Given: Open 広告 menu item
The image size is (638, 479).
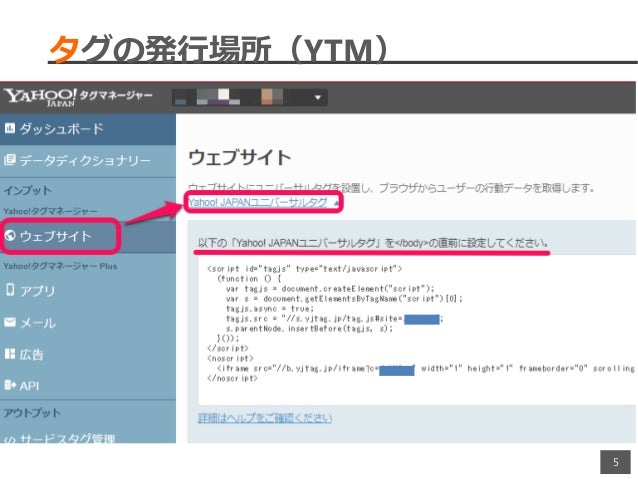Looking at the screenshot, I should (88, 354).
